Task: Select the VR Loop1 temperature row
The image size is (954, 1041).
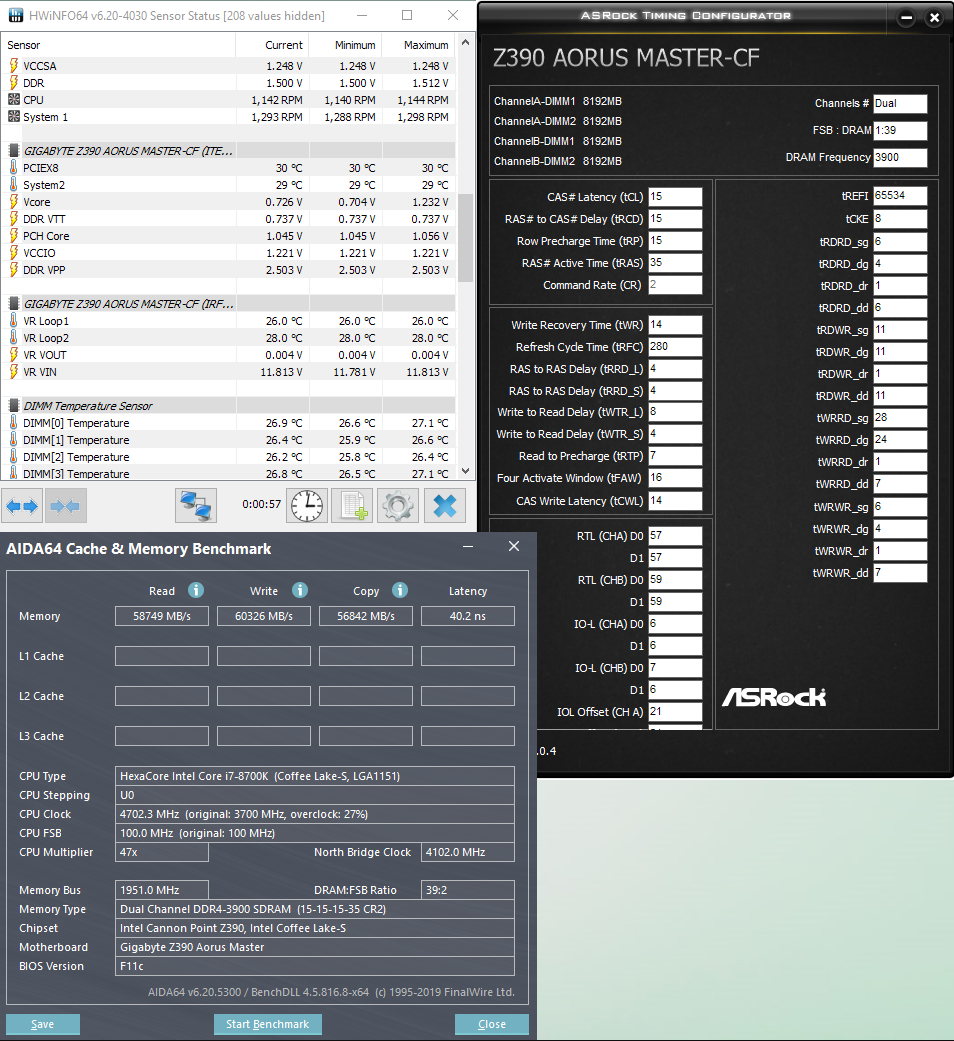Action: click(228, 321)
